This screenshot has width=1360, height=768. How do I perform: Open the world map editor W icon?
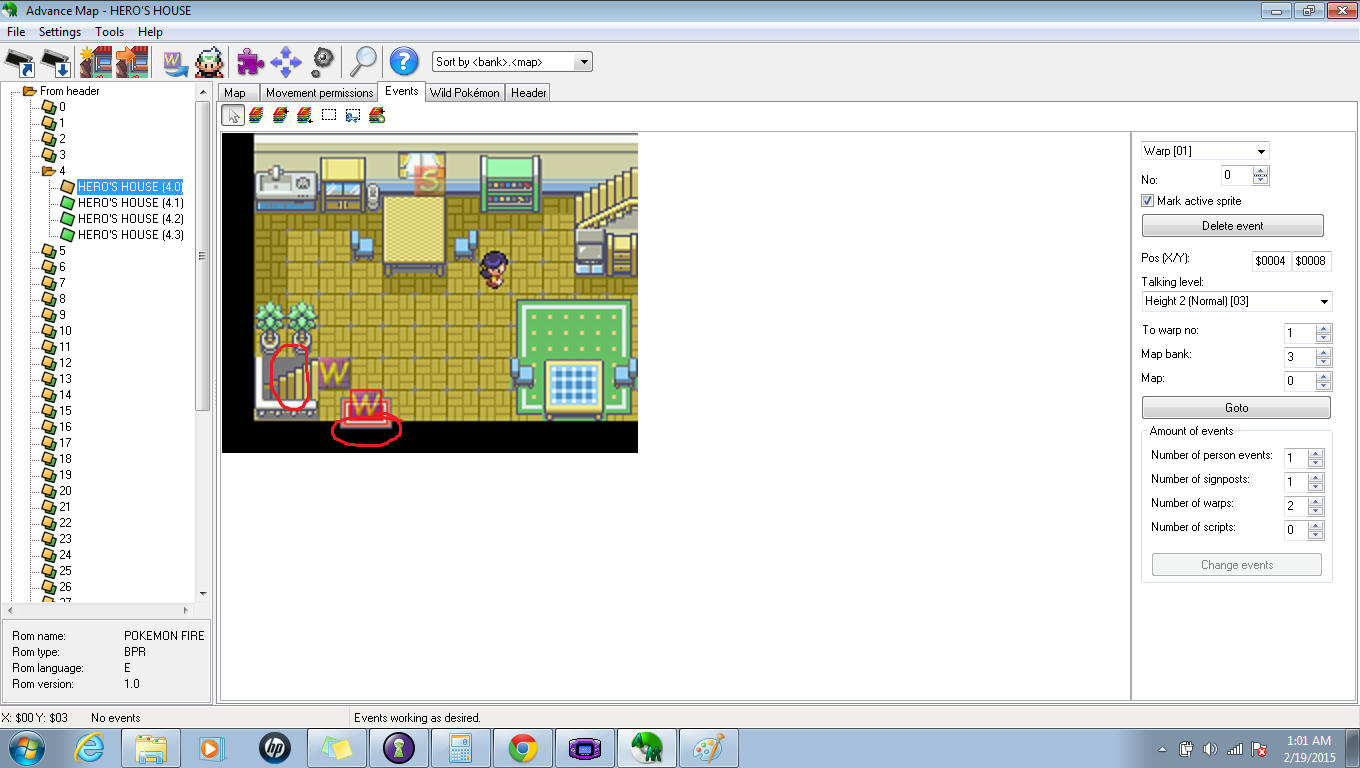coord(175,62)
